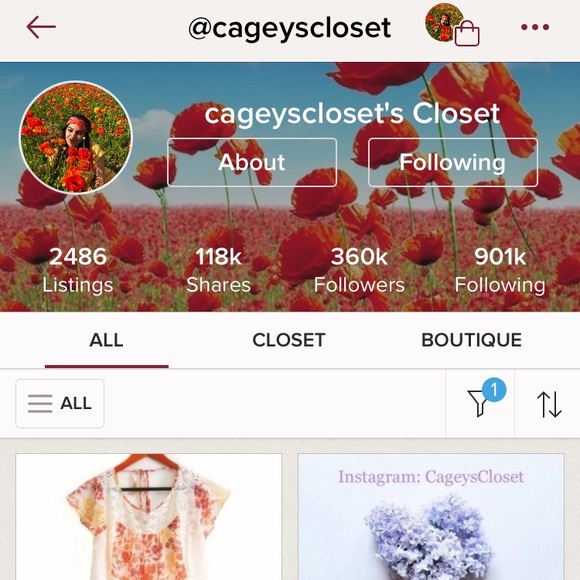
Task: Open the 118k Shares stat
Action: [x=218, y=270]
